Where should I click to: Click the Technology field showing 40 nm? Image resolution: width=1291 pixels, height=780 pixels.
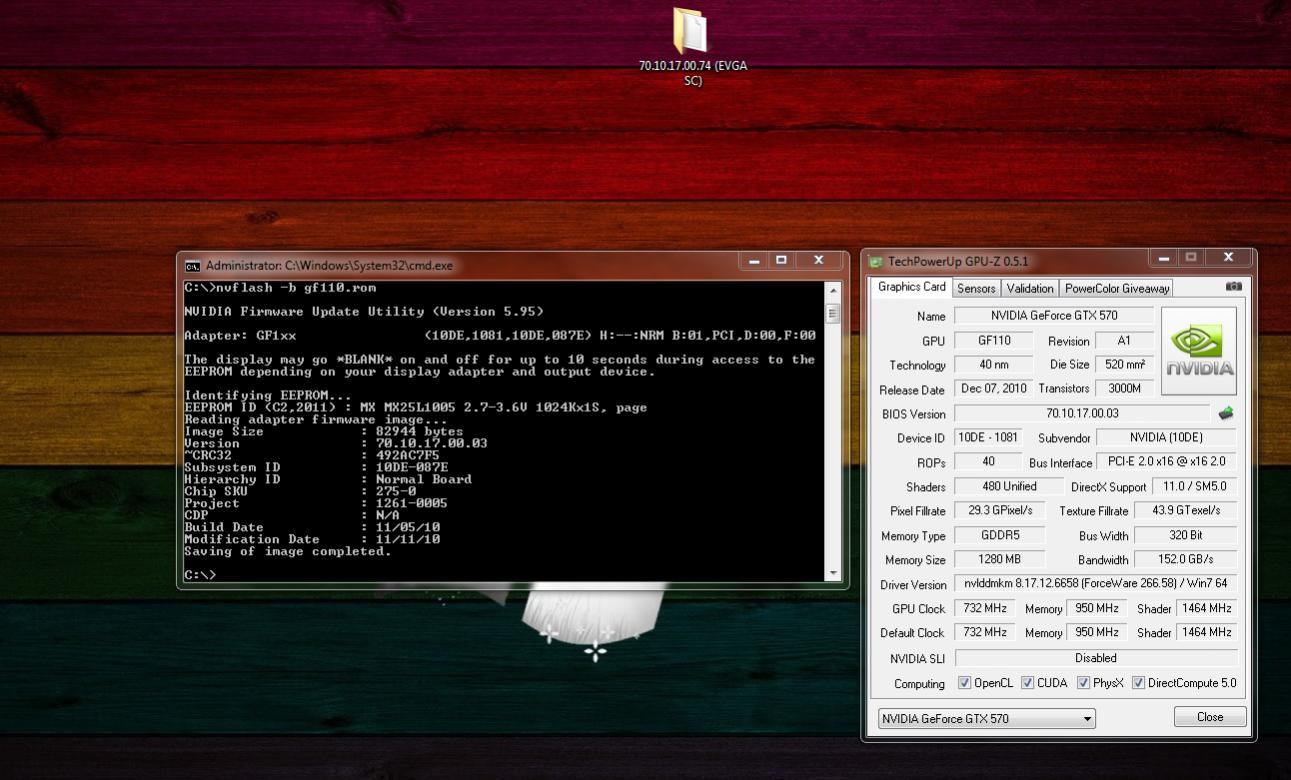pyautogui.click(x=993, y=365)
